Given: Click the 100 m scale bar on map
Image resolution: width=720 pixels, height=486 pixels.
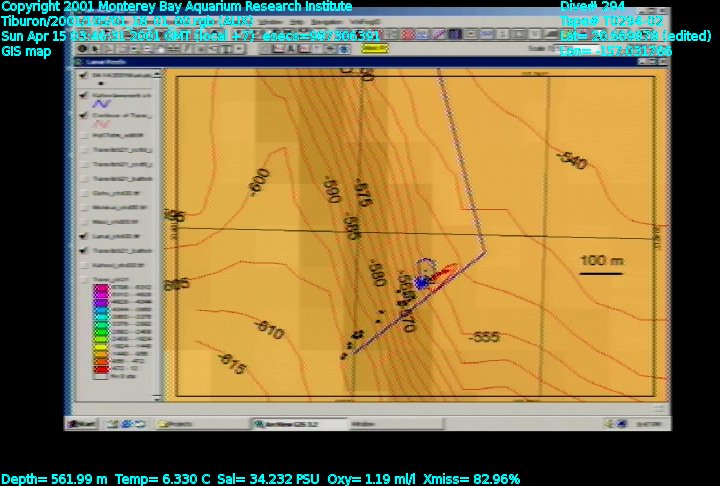Looking at the screenshot, I should [601, 273].
